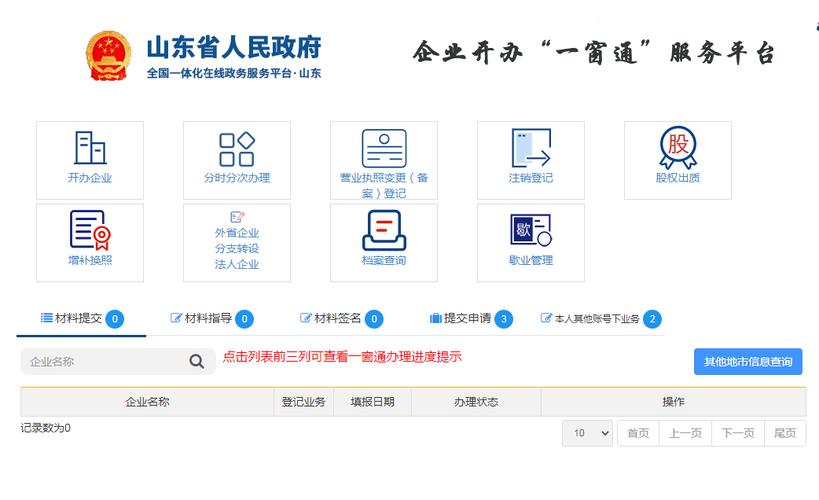
Task: Open the 注销登记 tile
Action: [x=531, y=160]
